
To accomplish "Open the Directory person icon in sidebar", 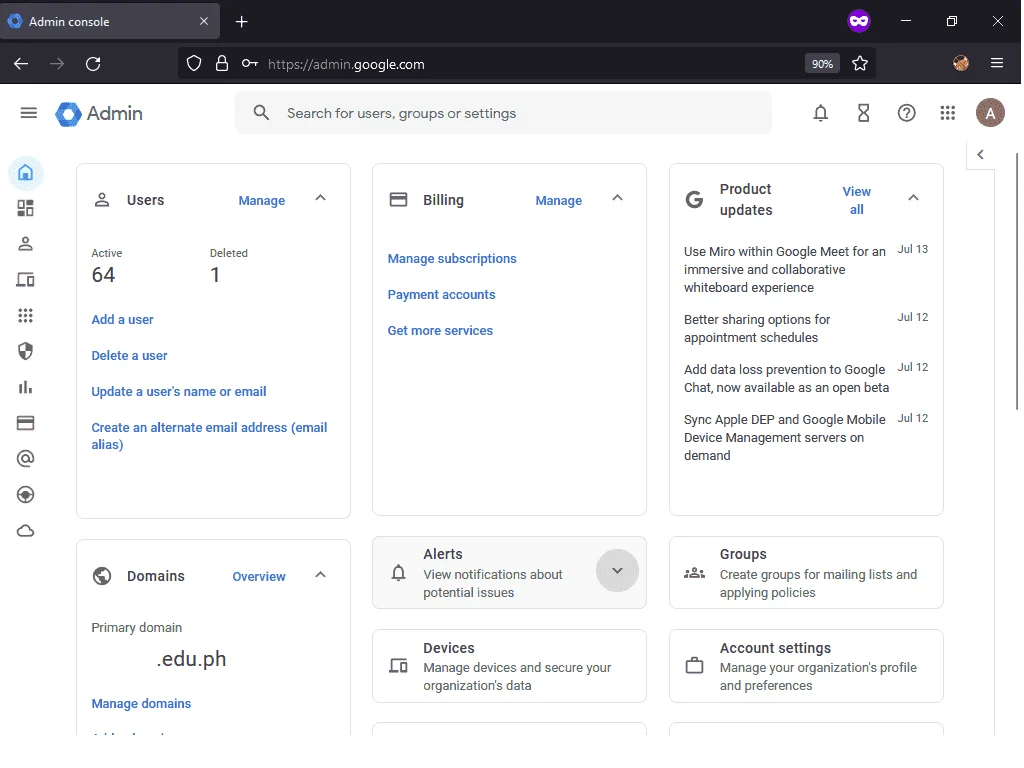I will click(x=25, y=244).
